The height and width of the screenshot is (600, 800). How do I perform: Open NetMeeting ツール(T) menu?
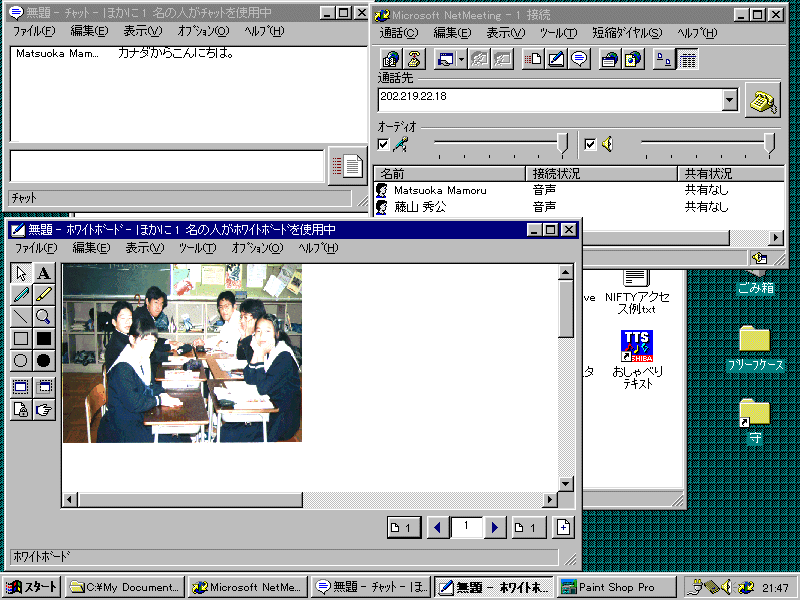(558, 33)
